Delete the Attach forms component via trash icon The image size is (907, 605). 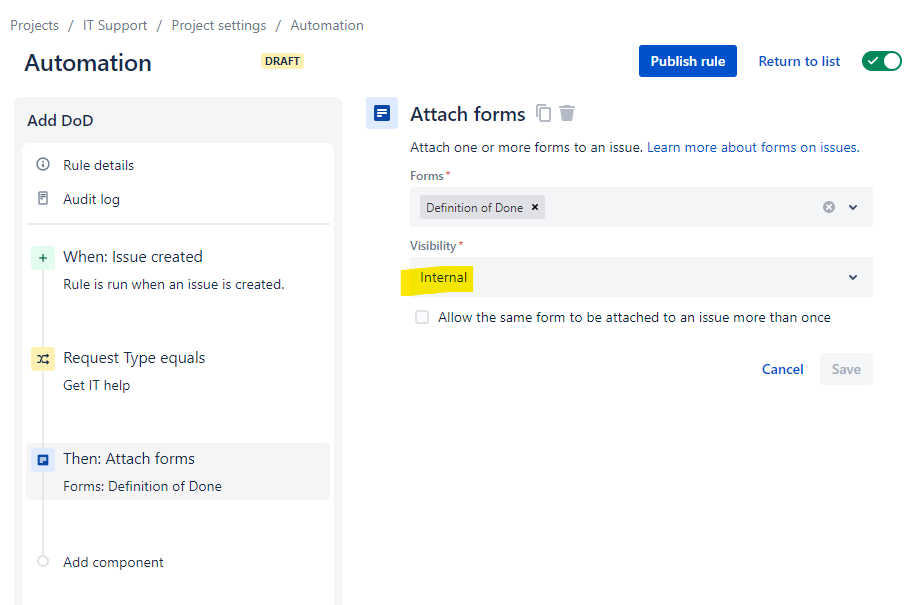click(x=567, y=113)
